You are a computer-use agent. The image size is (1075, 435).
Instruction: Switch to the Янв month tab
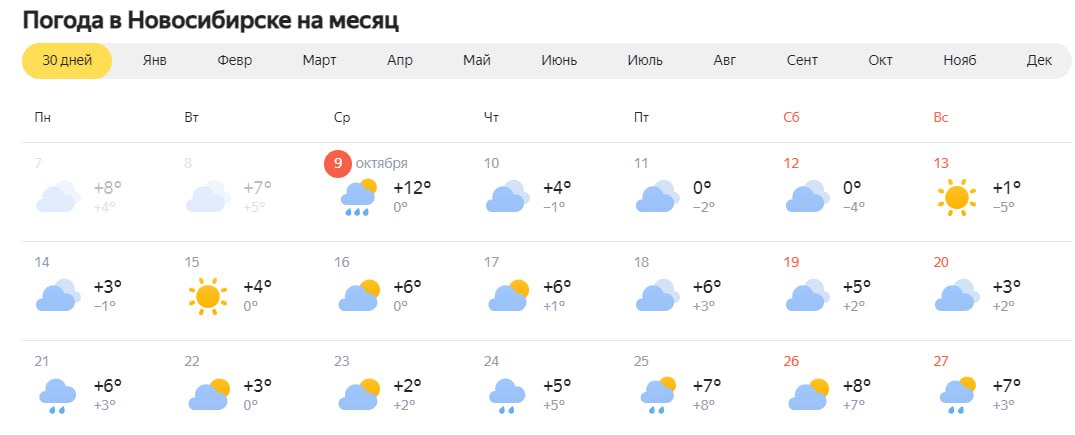[155, 60]
